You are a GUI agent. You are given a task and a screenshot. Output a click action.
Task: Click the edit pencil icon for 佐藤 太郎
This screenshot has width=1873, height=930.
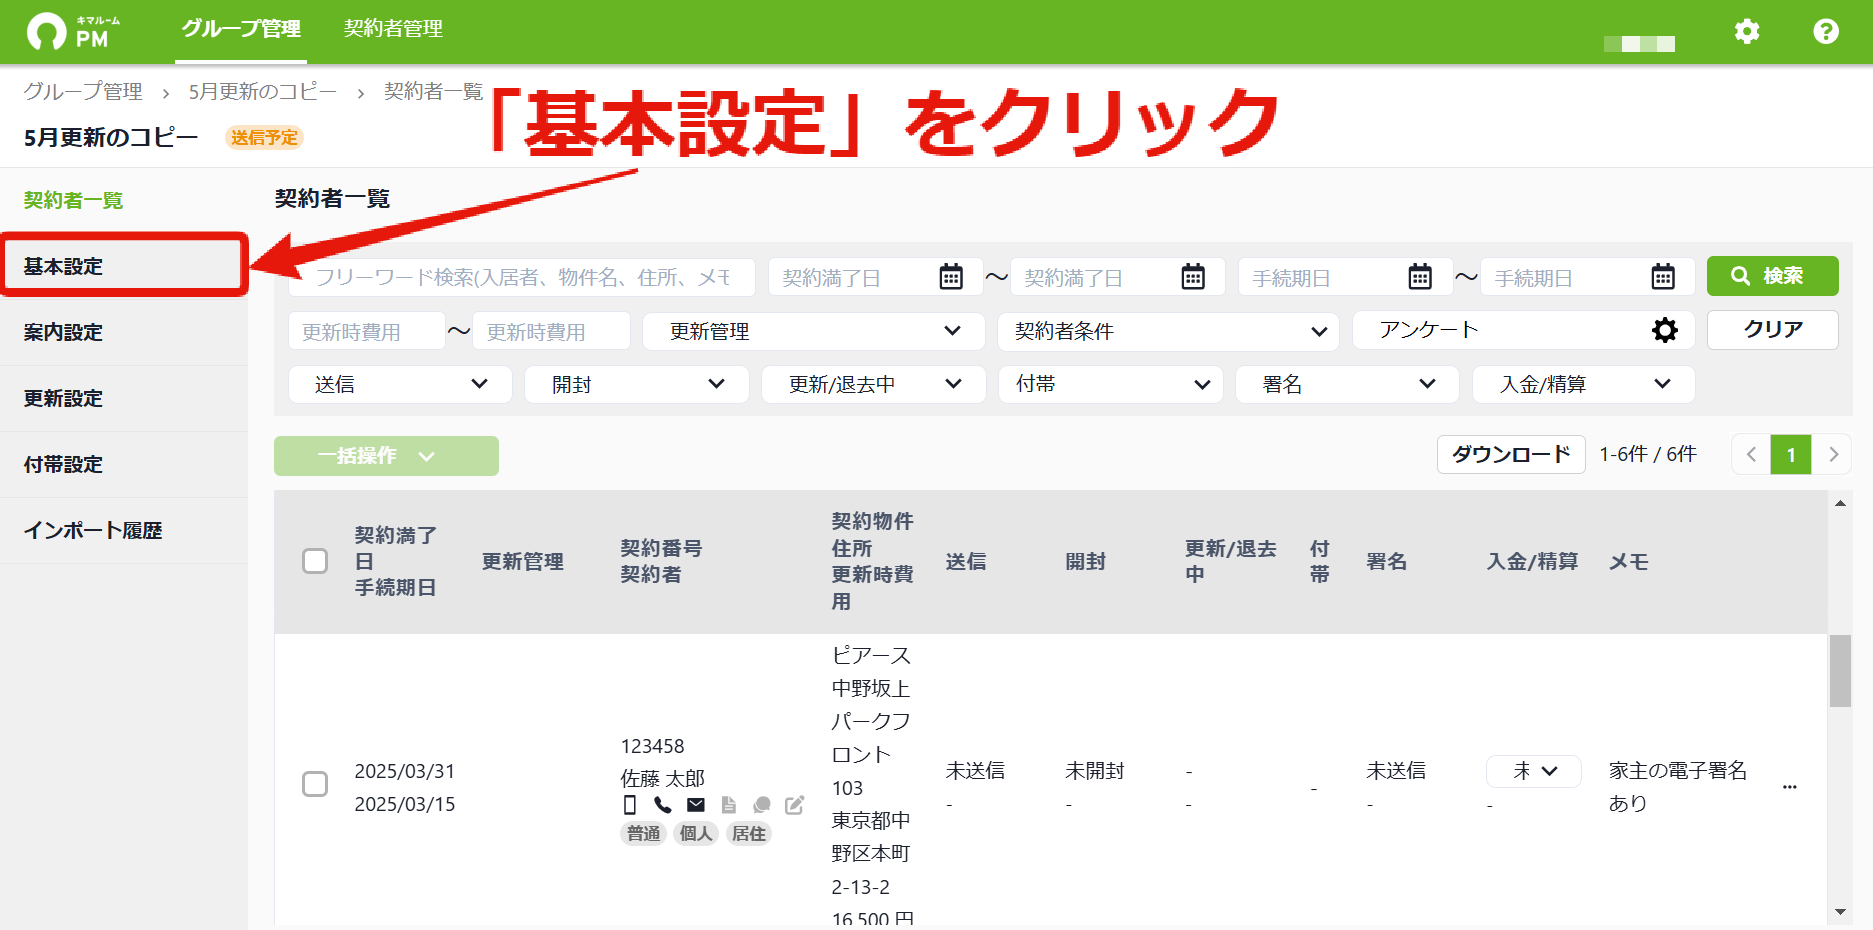795,805
